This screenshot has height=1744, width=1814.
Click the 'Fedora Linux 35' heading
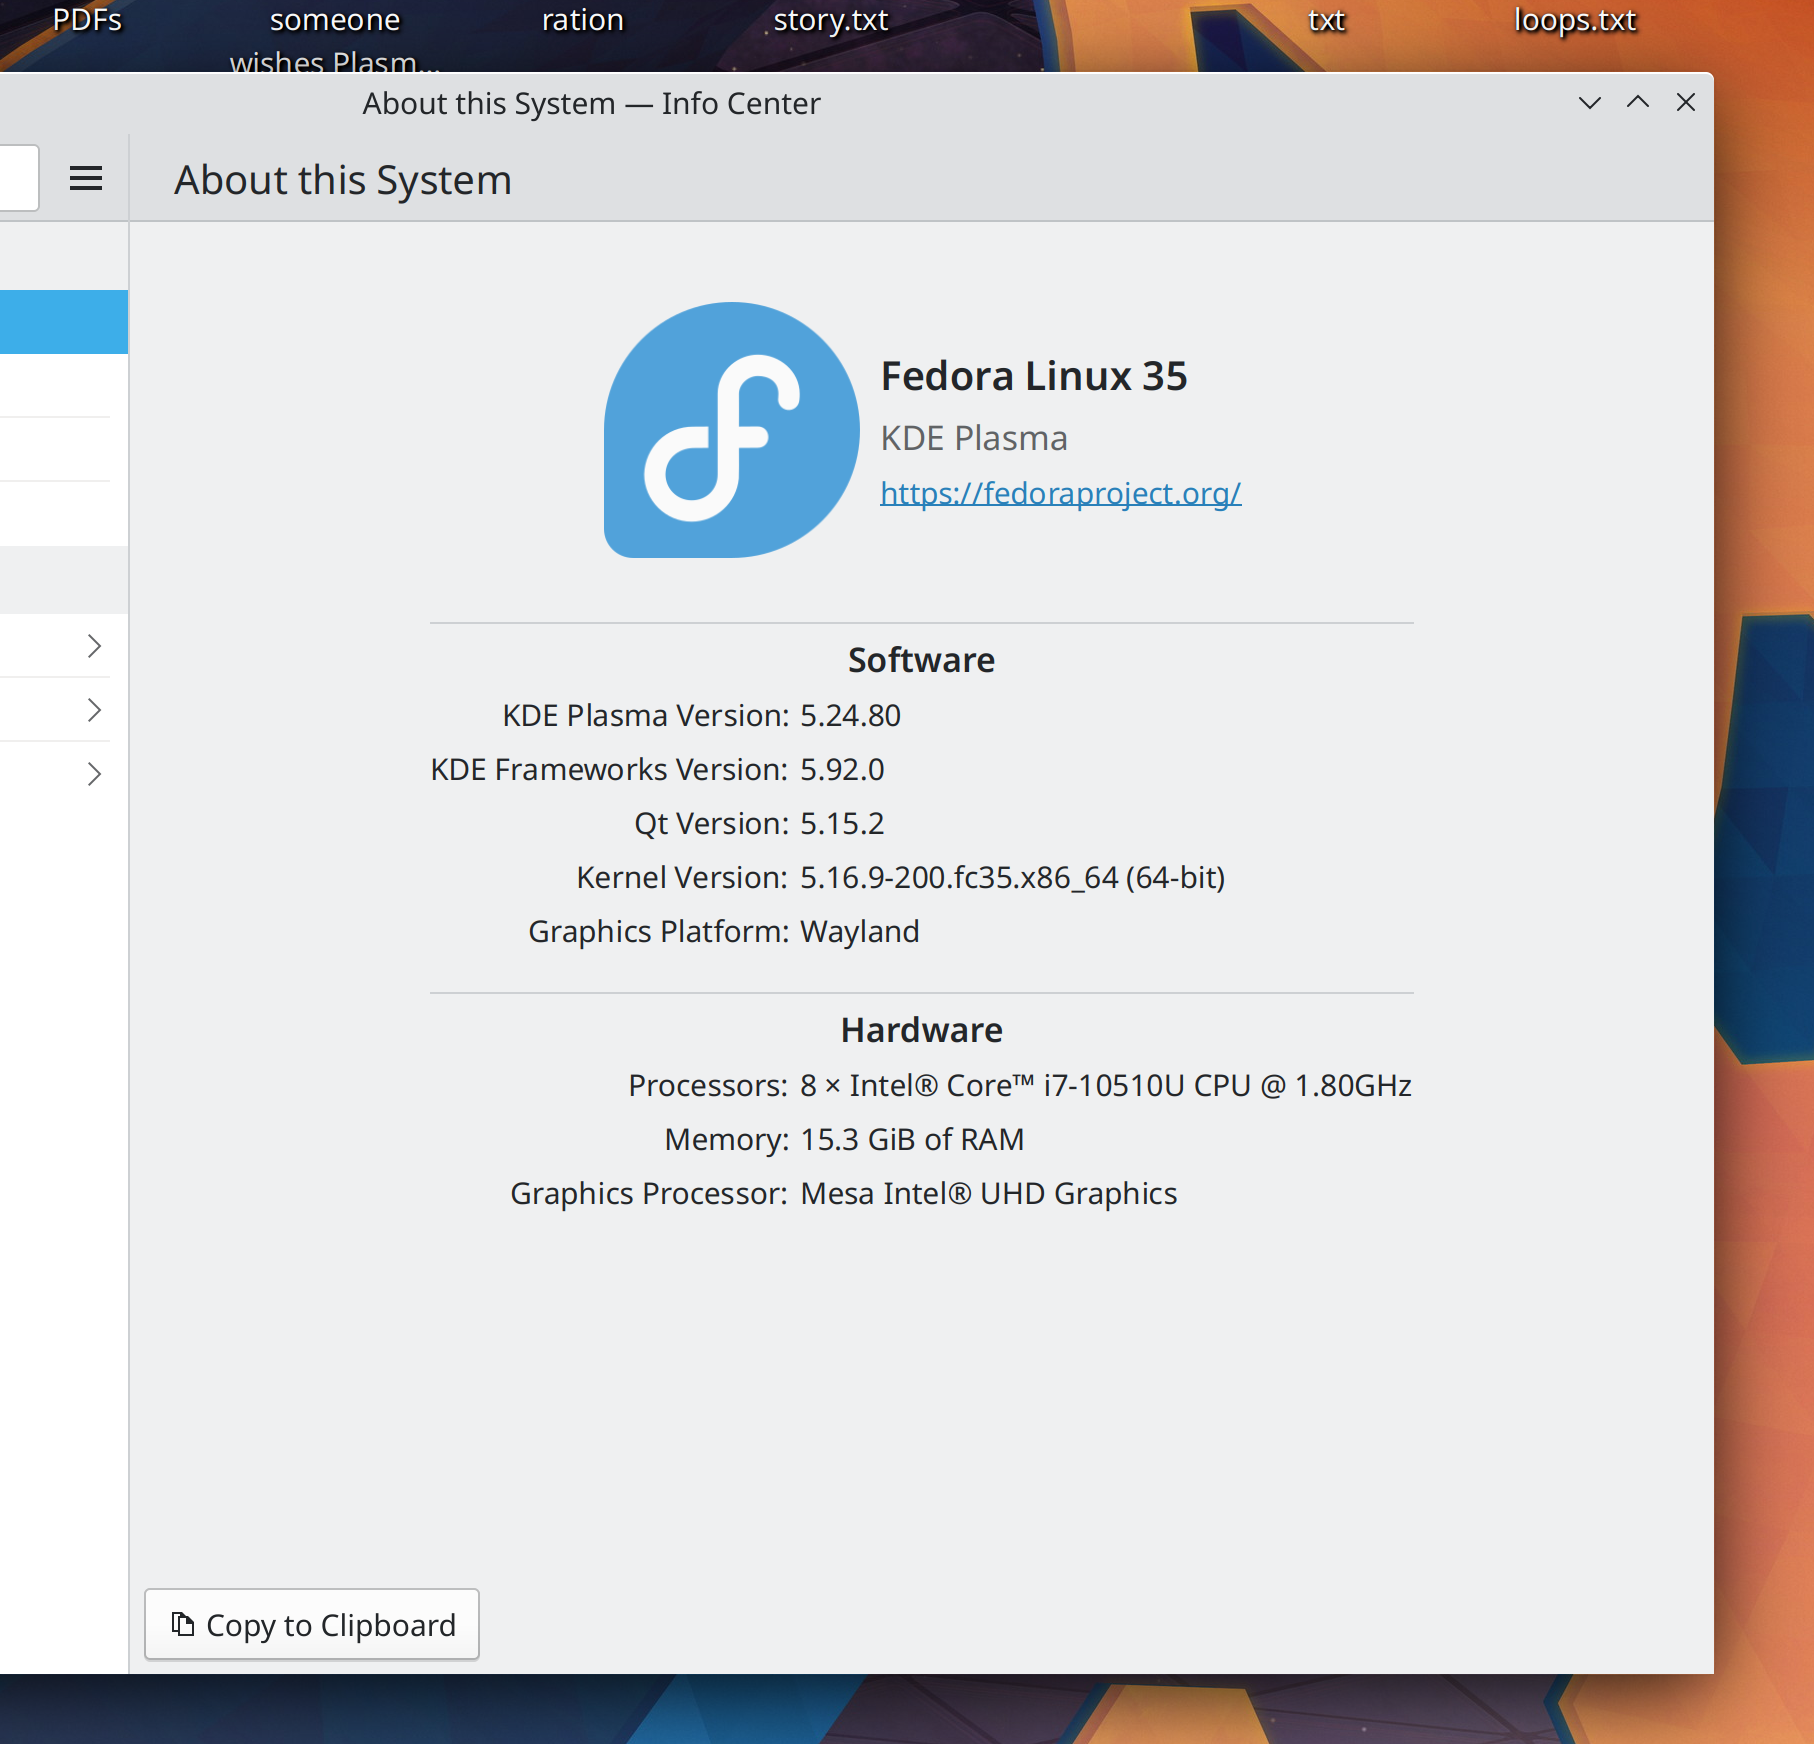[1033, 377]
